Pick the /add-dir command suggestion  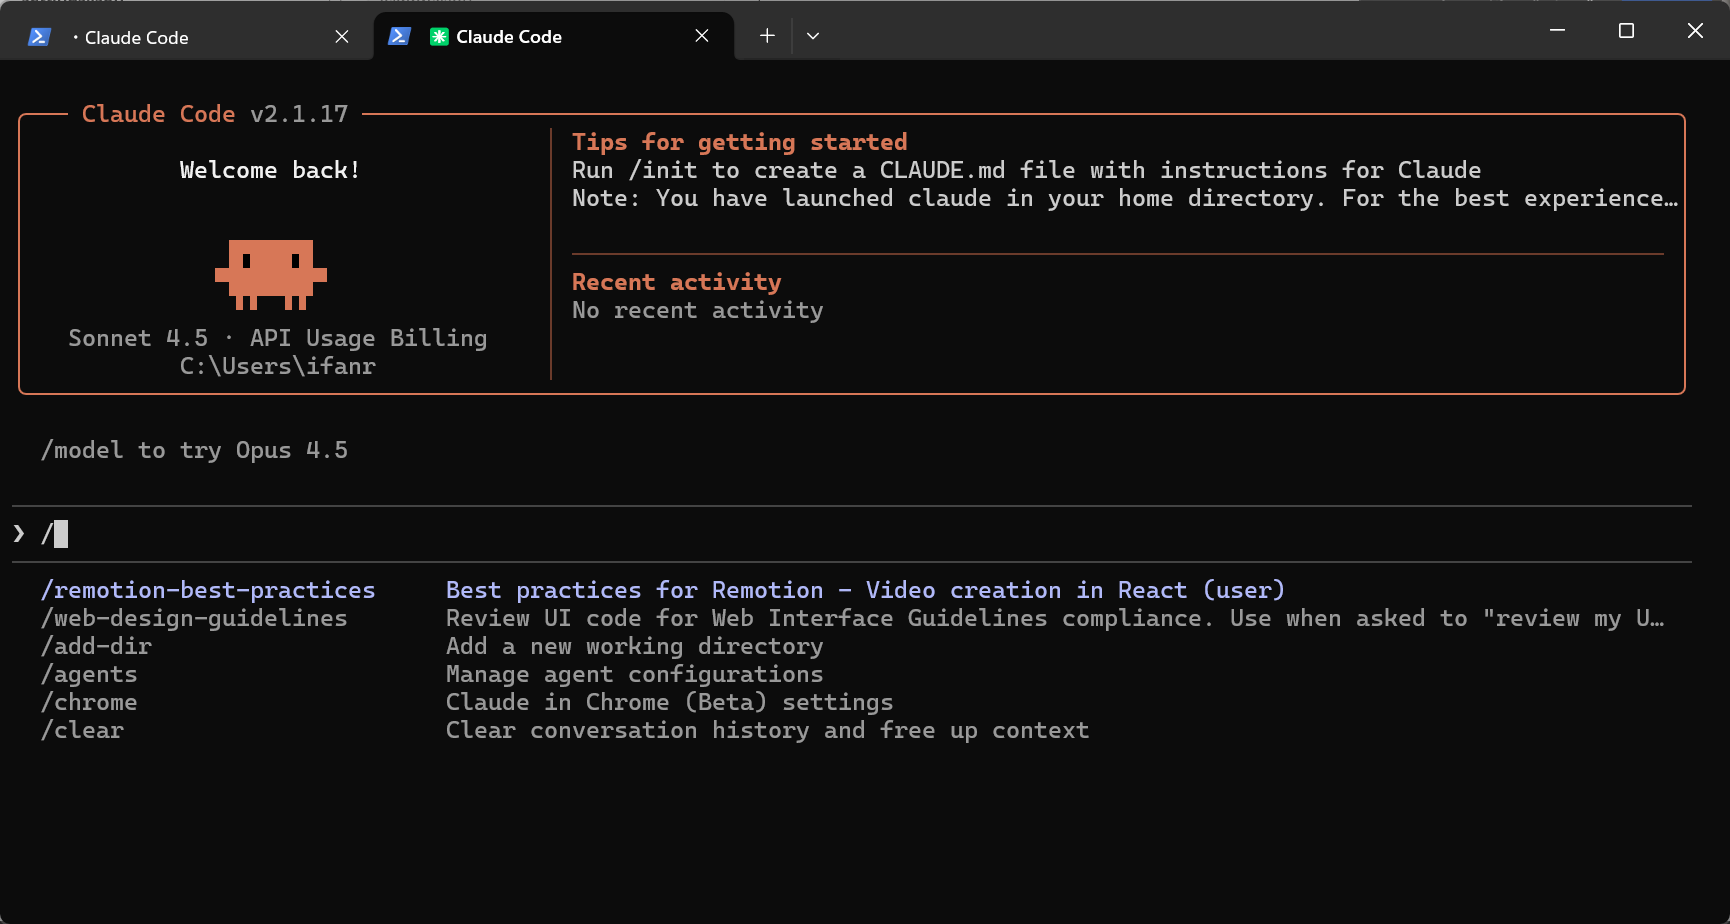(x=96, y=646)
